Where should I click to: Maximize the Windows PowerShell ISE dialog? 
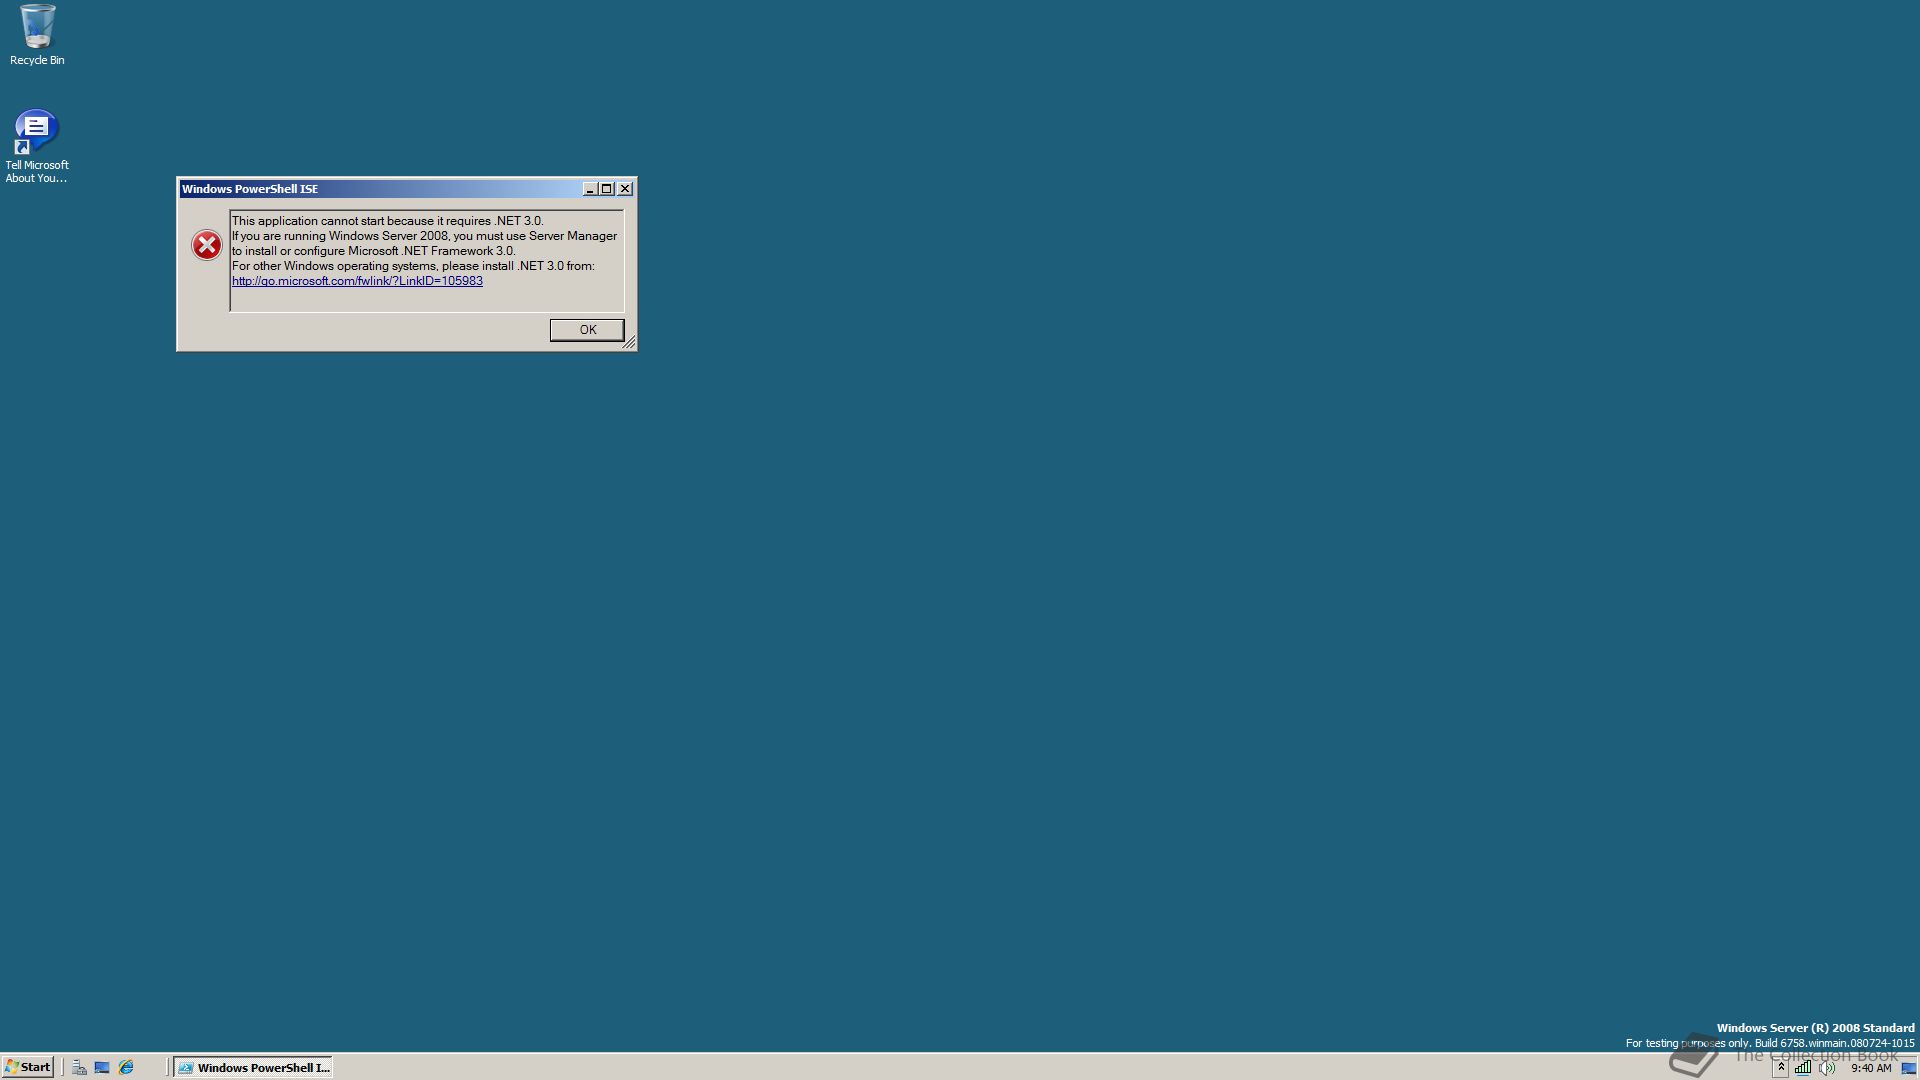point(606,189)
